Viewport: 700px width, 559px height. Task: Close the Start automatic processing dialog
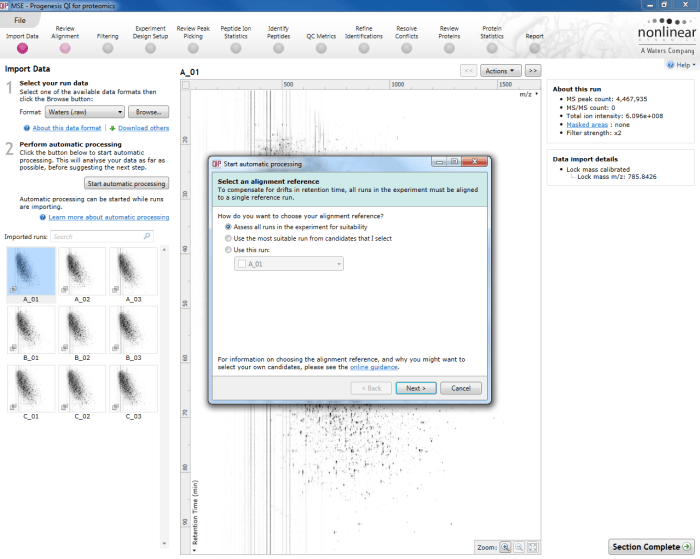[475, 162]
